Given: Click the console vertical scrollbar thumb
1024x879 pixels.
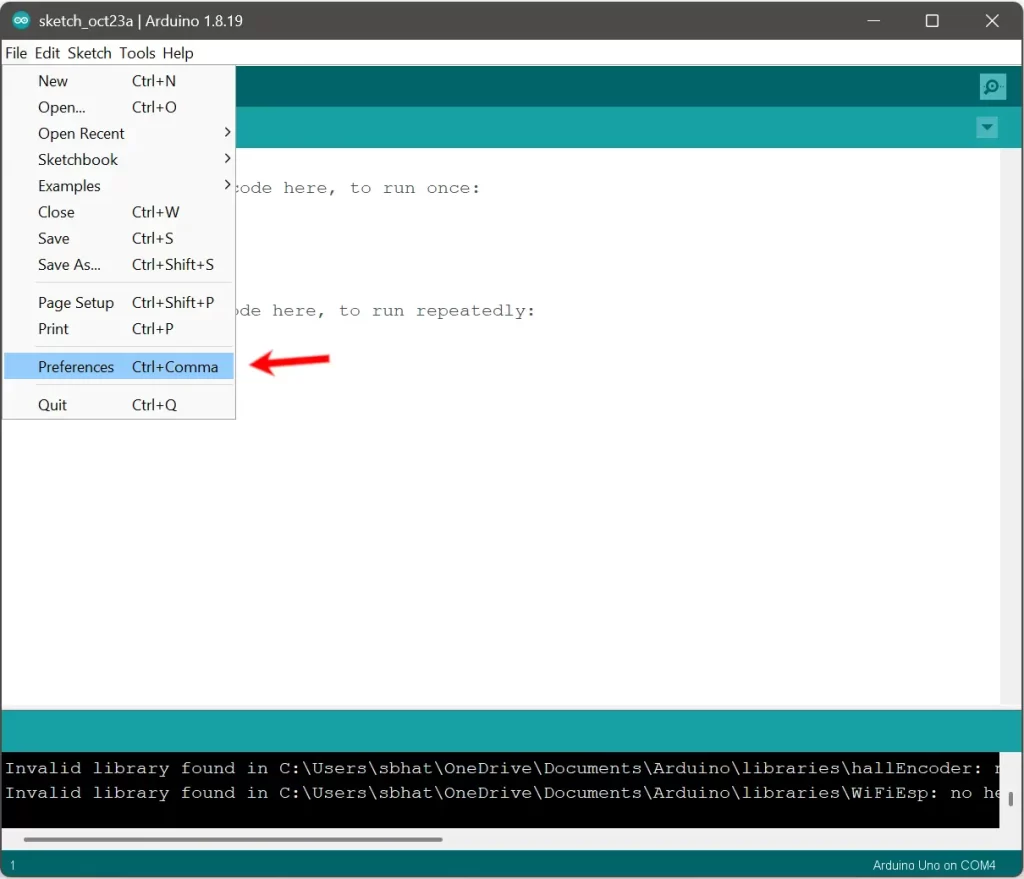Looking at the screenshot, I should (x=1011, y=799).
